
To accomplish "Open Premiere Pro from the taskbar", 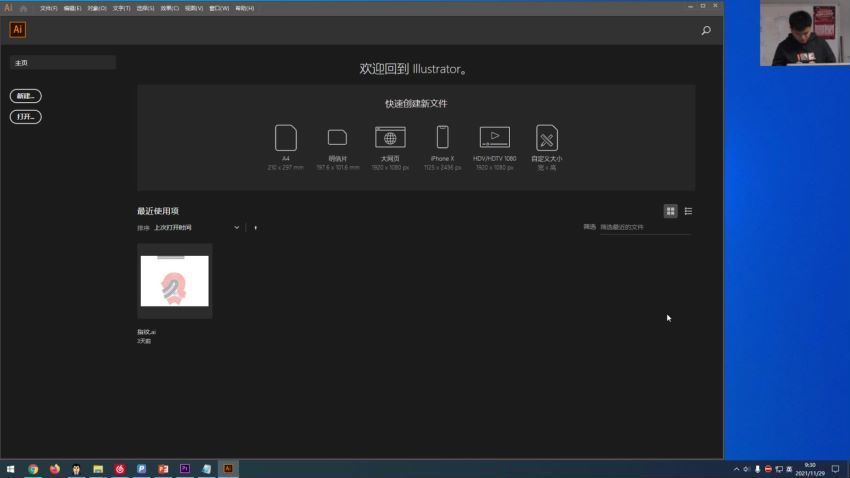I will tap(185, 469).
